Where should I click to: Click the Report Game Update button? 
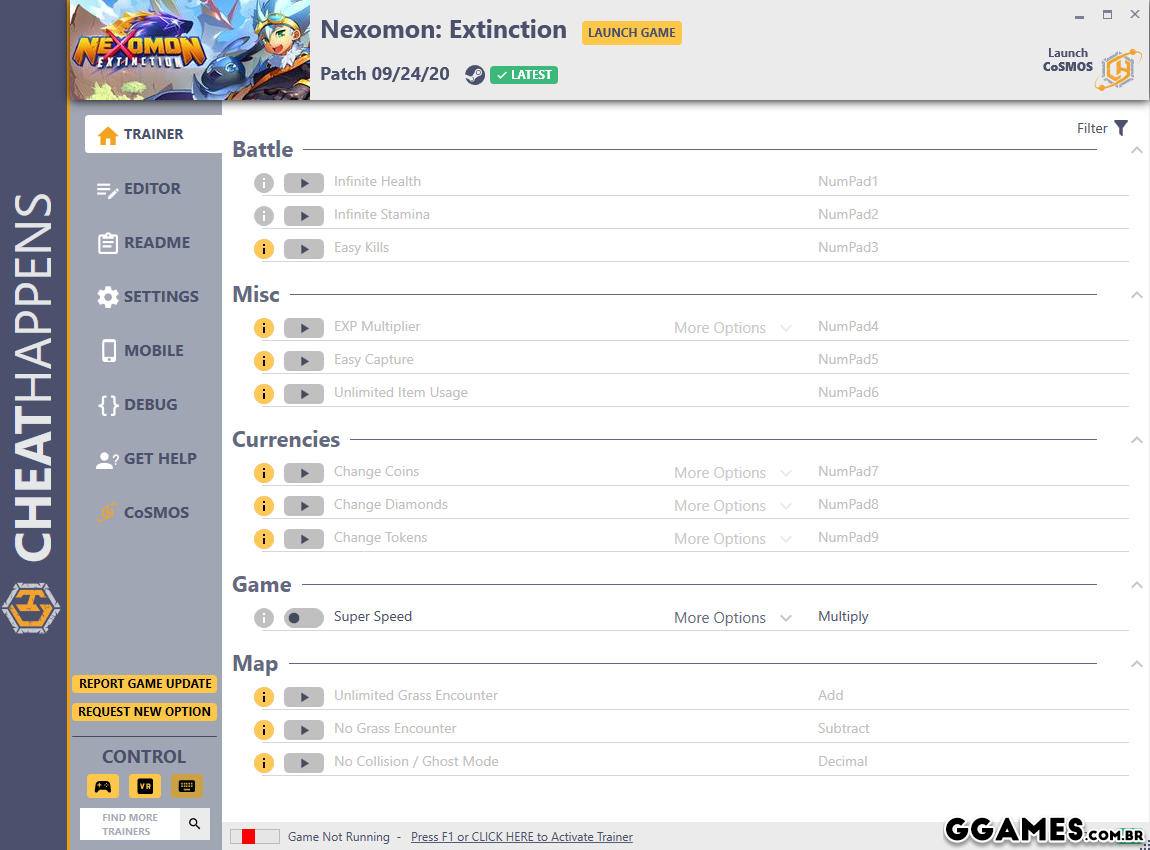coord(145,684)
